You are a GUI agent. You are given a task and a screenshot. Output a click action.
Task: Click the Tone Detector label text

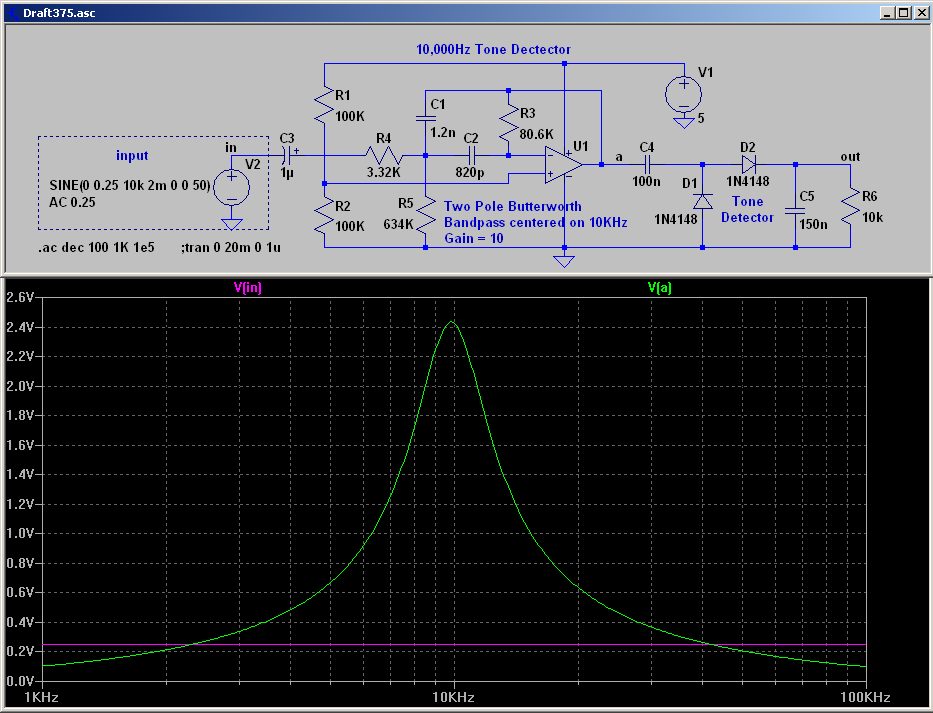click(747, 209)
